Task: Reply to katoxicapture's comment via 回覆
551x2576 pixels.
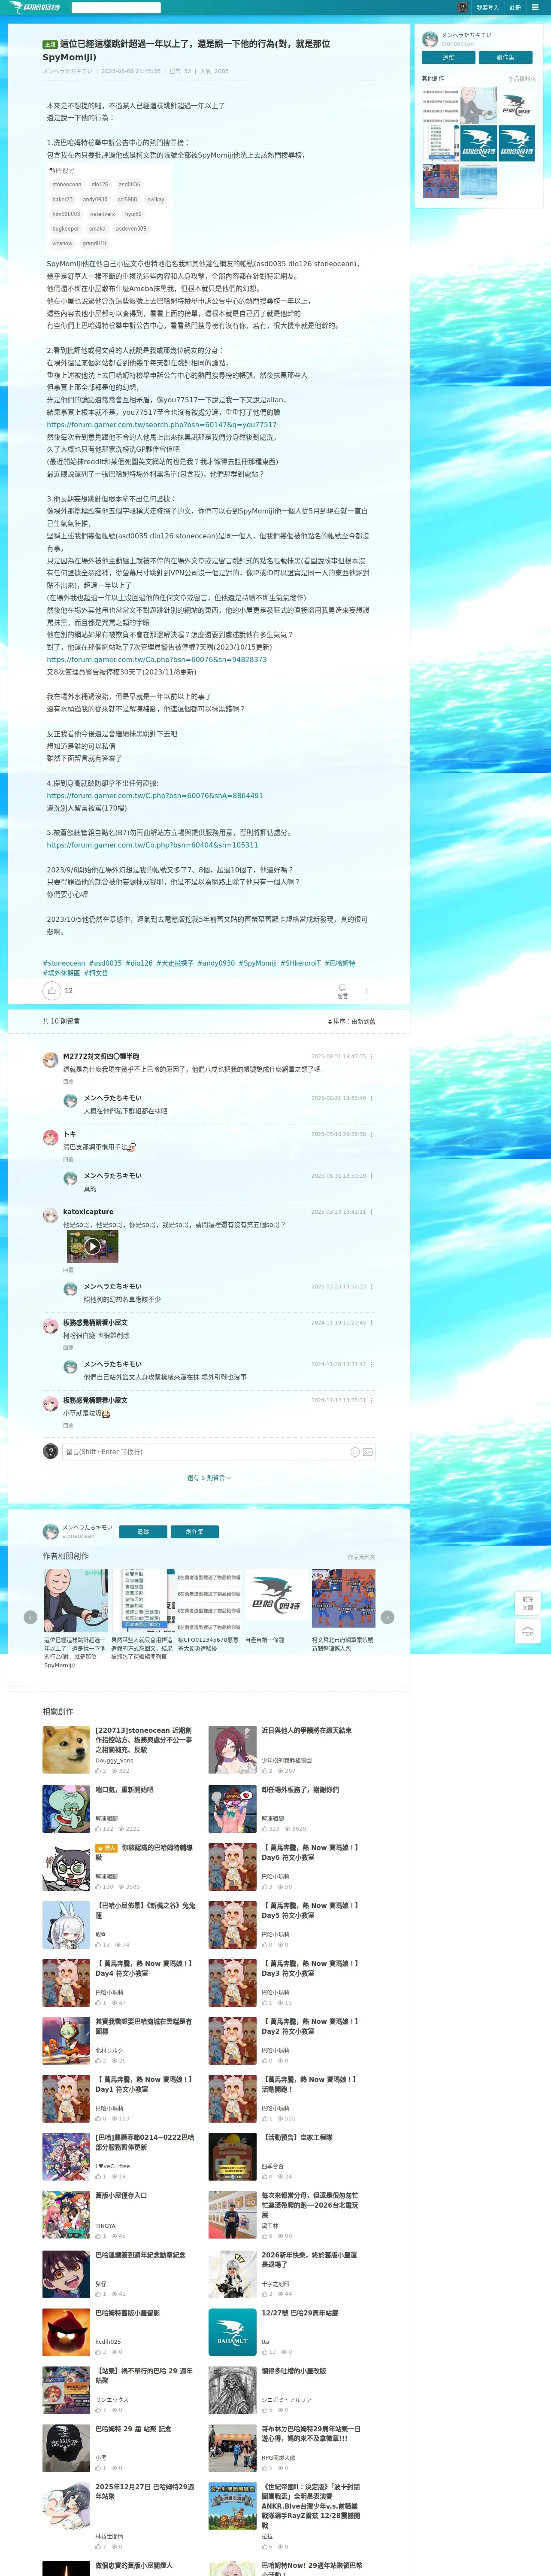Action: coord(68,1270)
